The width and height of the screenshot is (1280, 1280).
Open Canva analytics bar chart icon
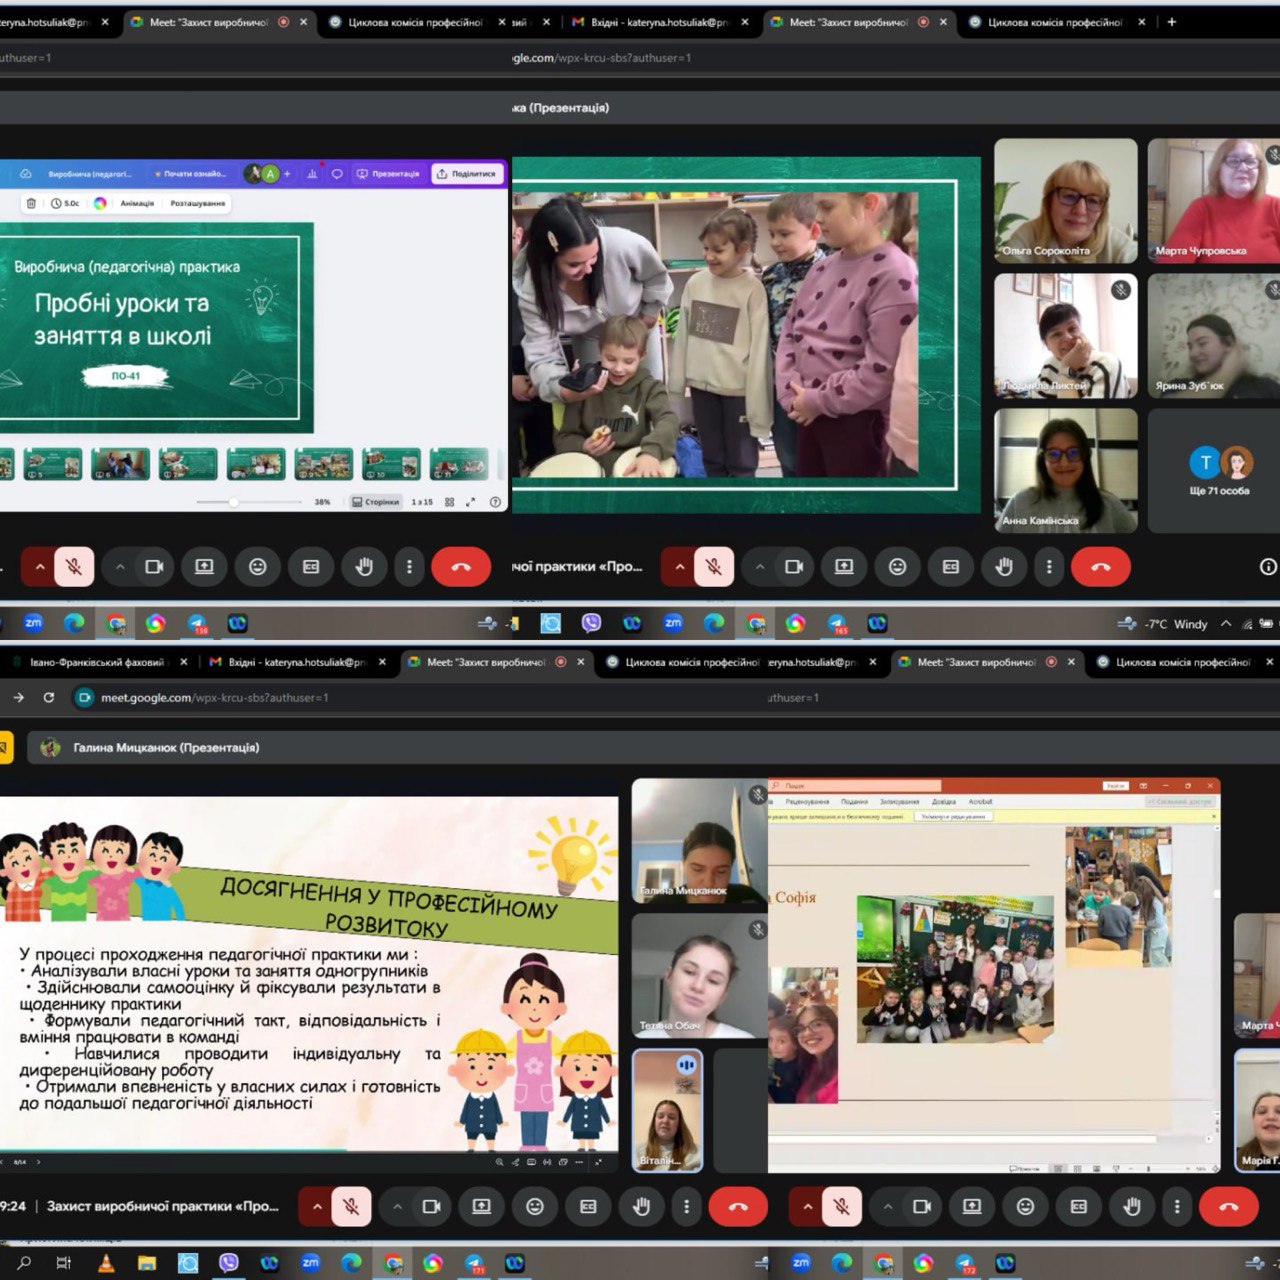312,174
